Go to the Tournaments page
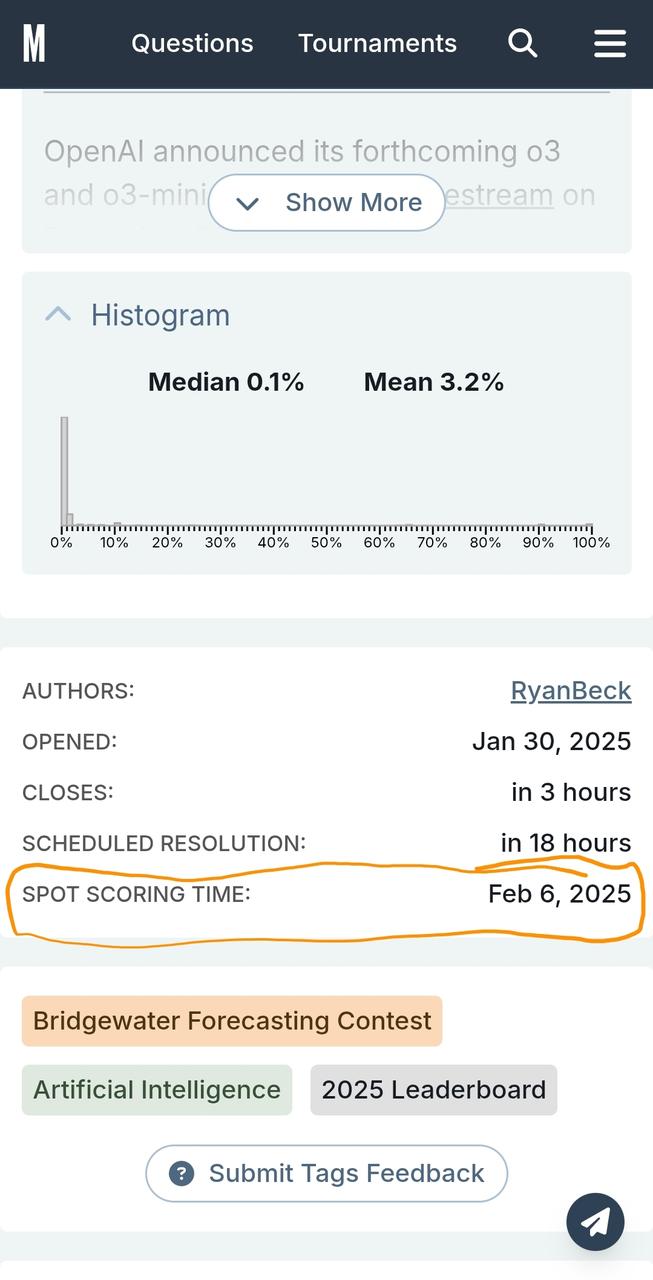Image resolution: width=653 pixels, height=1280 pixels. coord(377,43)
